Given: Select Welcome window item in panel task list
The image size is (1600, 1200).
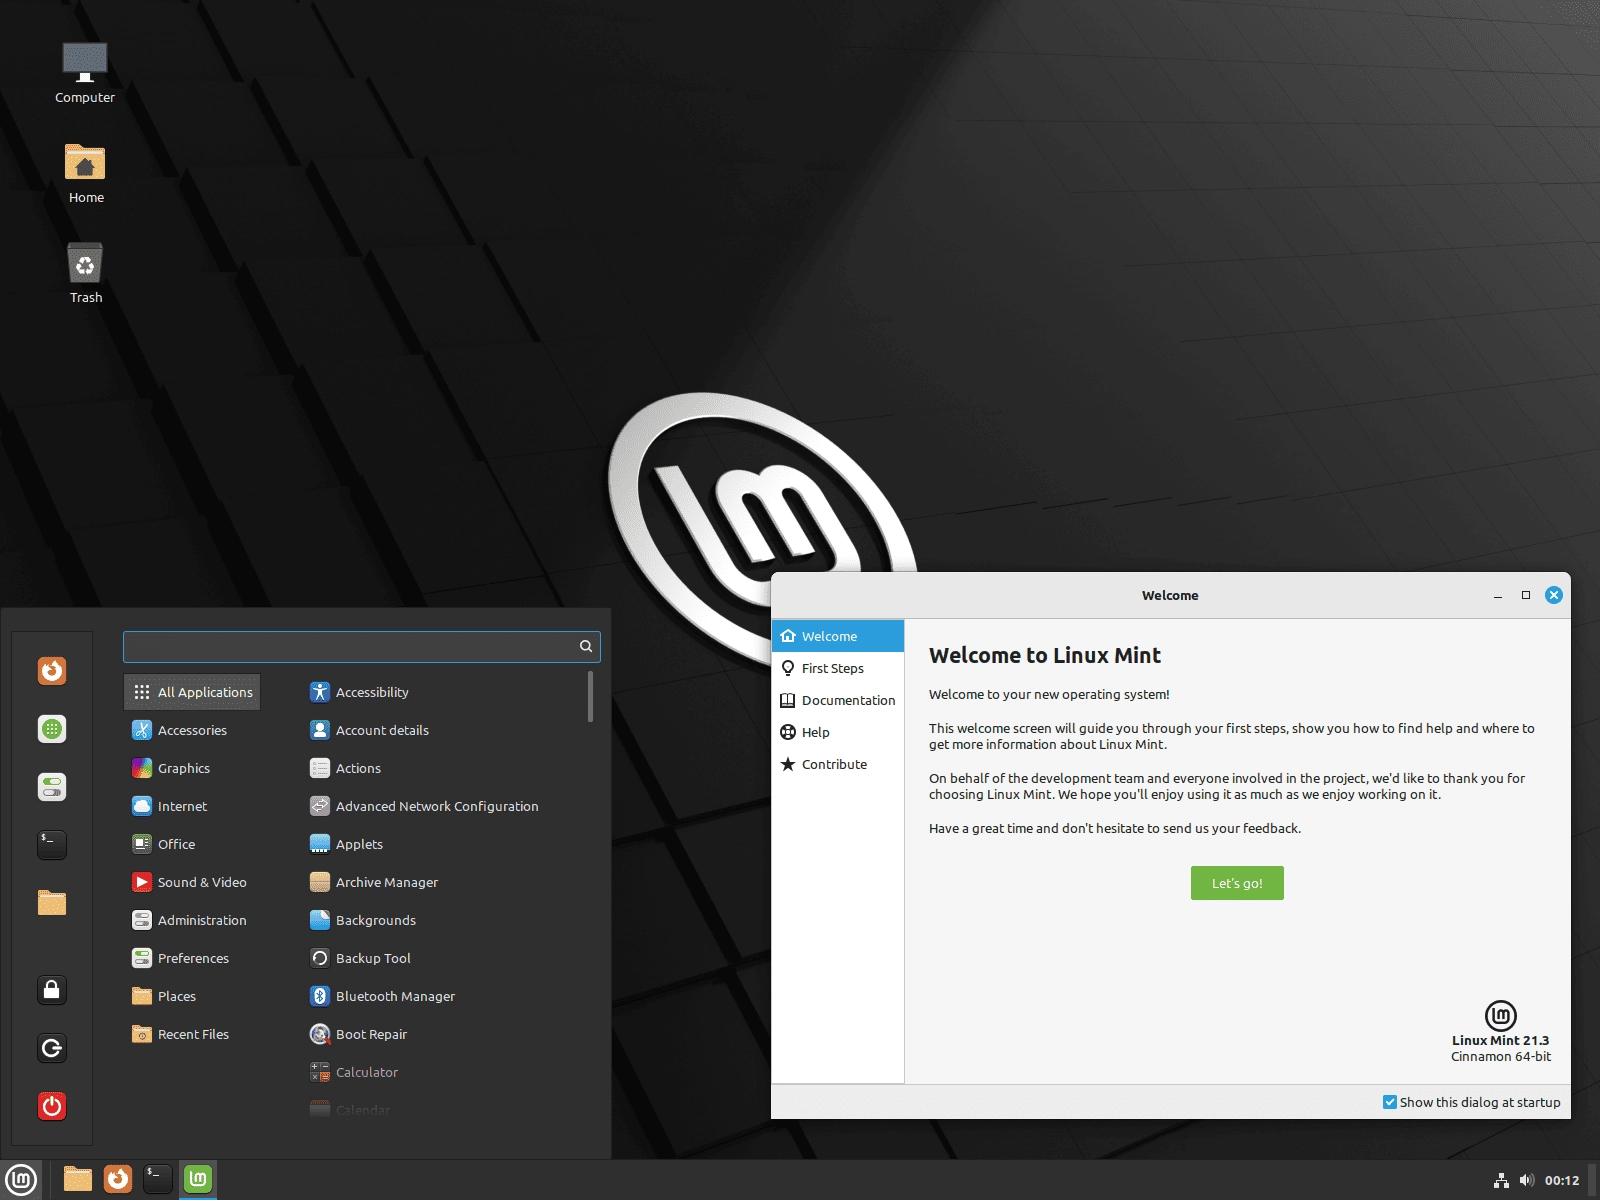Looking at the screenshot, I should point(198,1180).
